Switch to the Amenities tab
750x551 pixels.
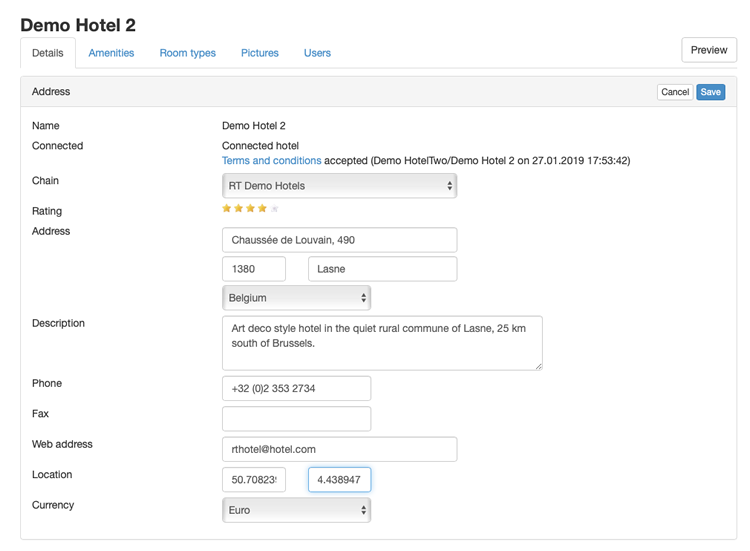[x=111, y=53]
